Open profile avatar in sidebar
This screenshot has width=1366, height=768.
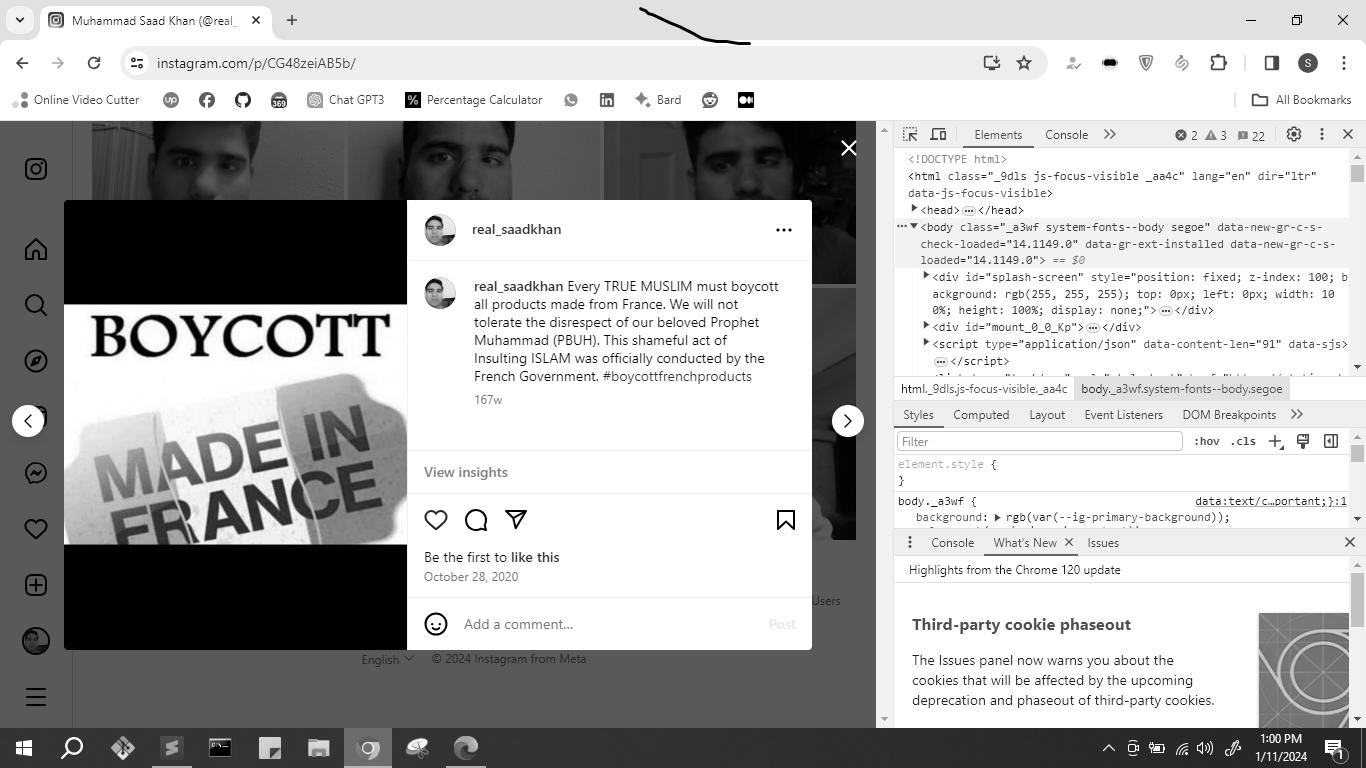(36, 641)
